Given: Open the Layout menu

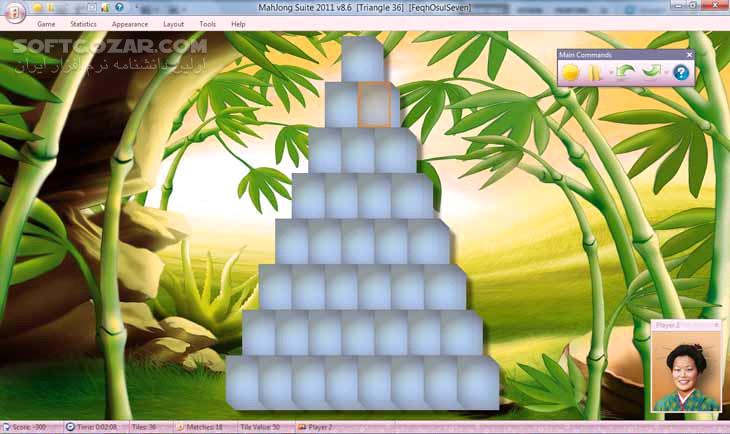Looking at the screenshot, I should tap(173, 24).
